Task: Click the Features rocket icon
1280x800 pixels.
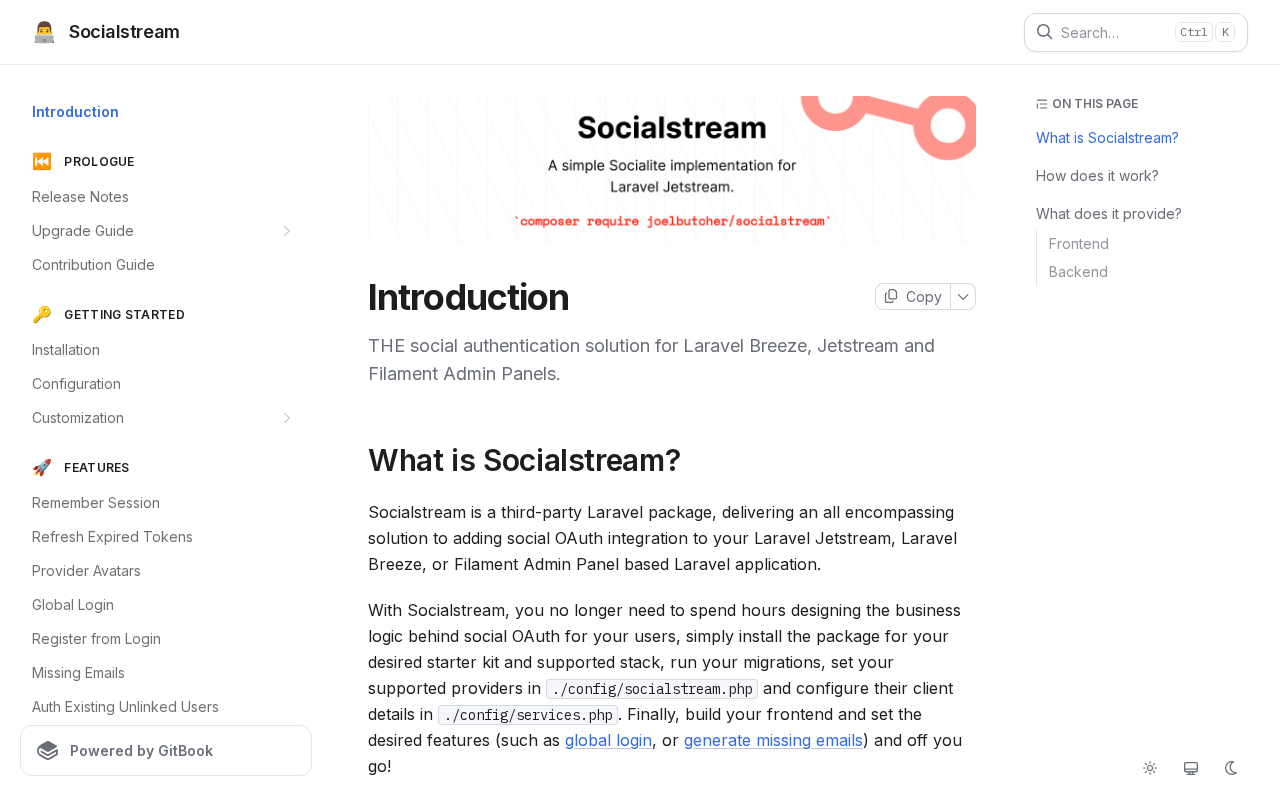Action: coord(42,468)
